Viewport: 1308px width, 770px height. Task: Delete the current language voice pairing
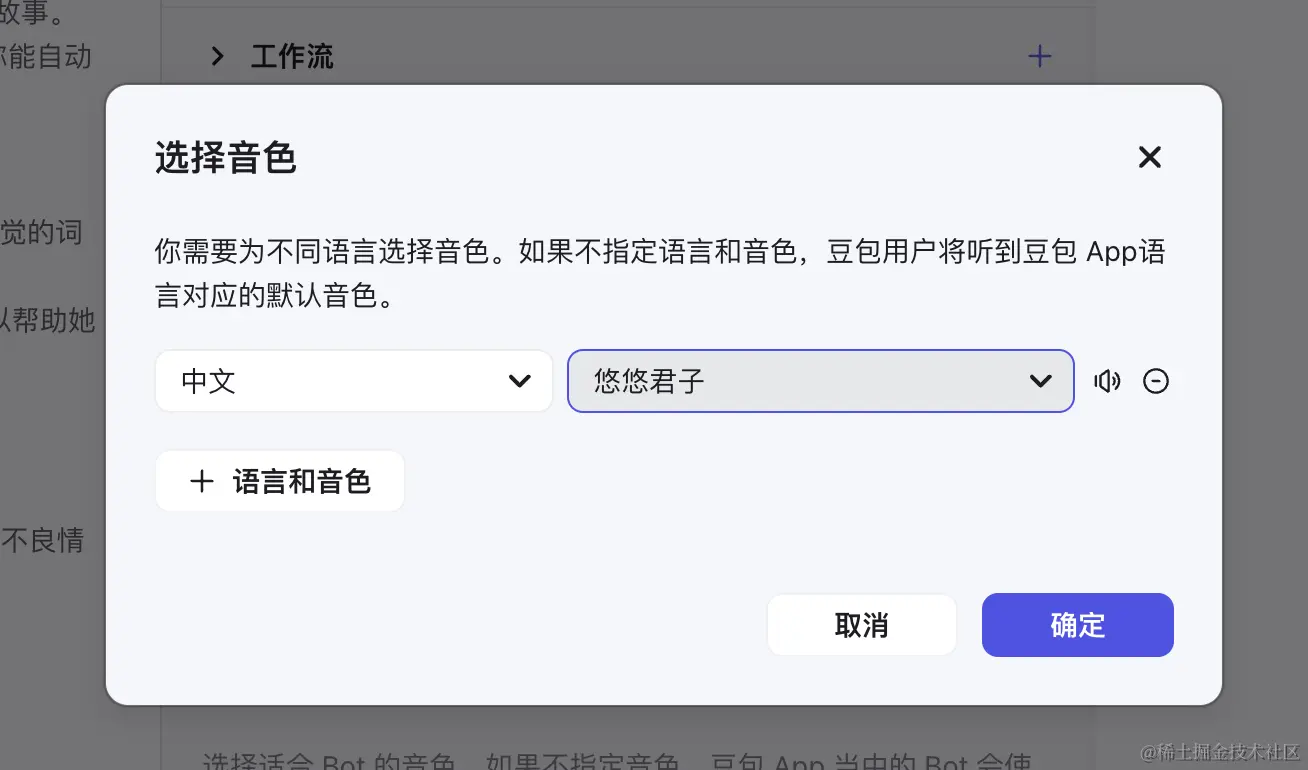1156,381
